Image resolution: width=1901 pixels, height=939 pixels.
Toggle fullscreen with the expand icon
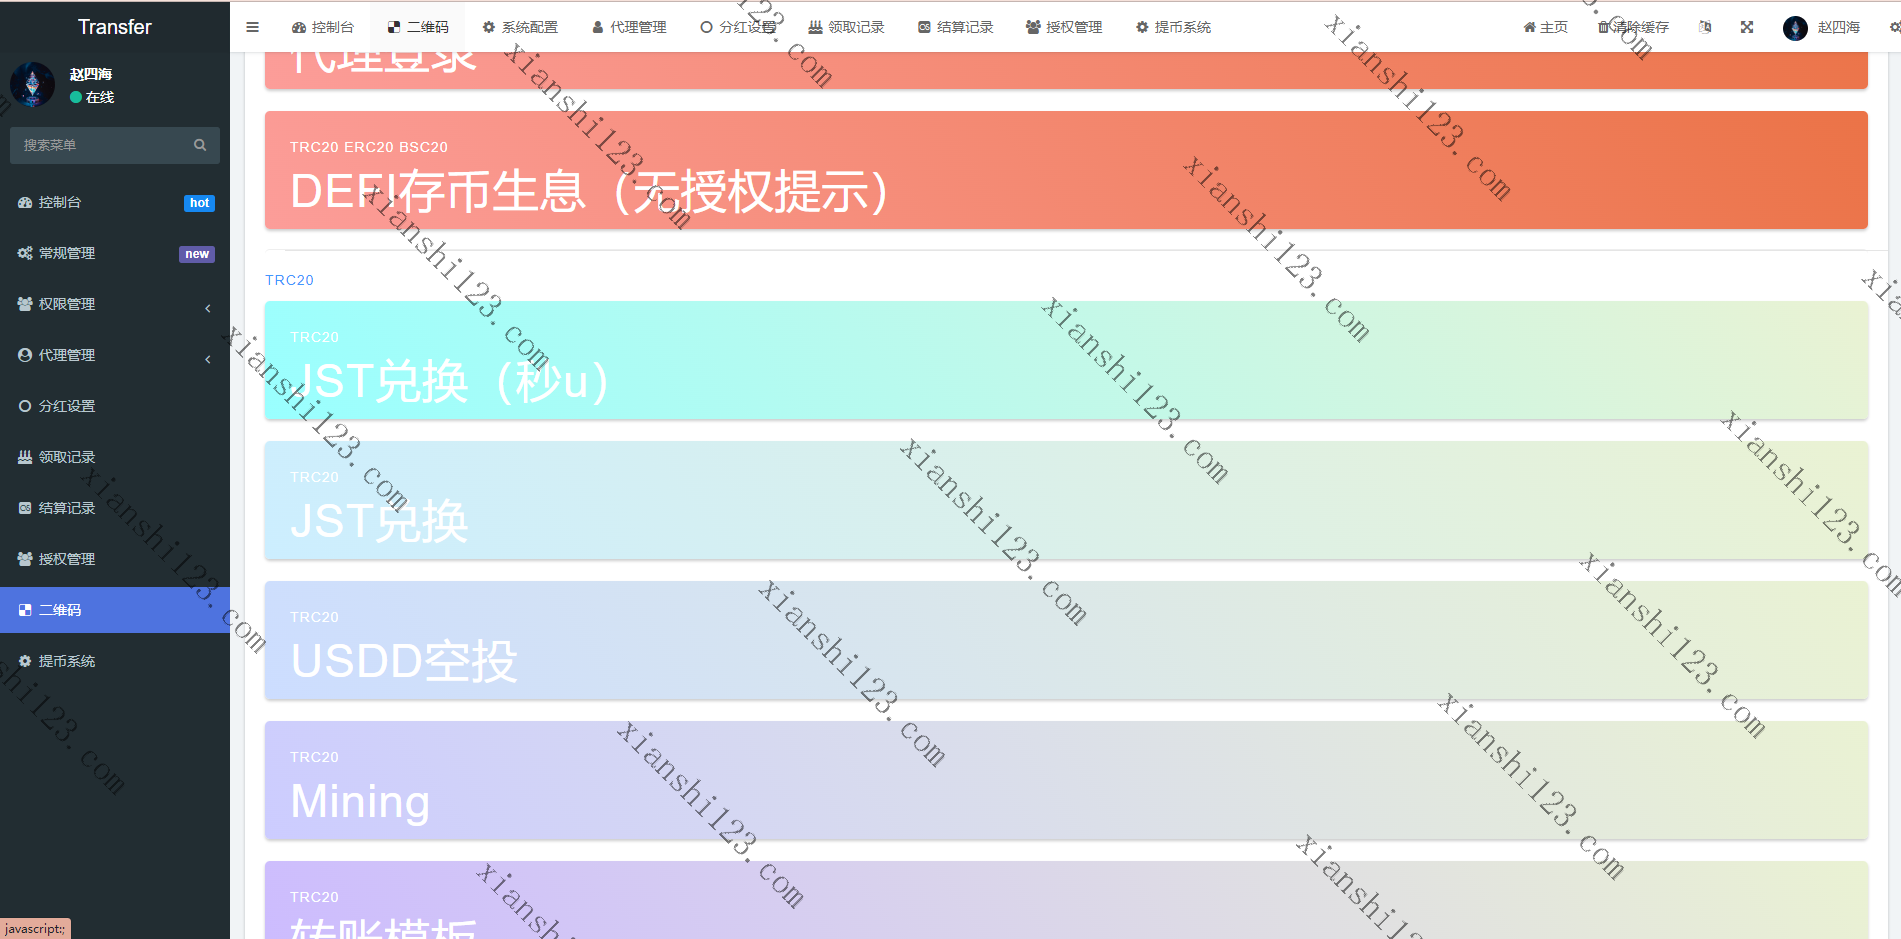click(x=1747, y=27)
